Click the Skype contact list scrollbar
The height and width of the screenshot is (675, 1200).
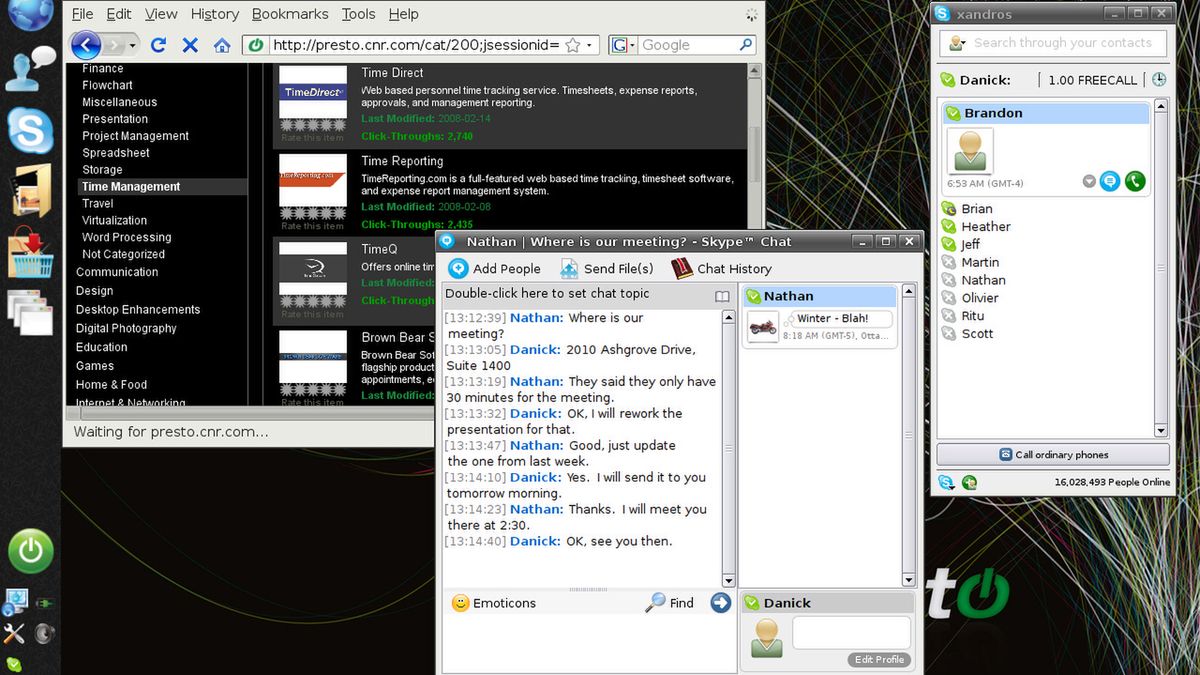point(1161,267)
